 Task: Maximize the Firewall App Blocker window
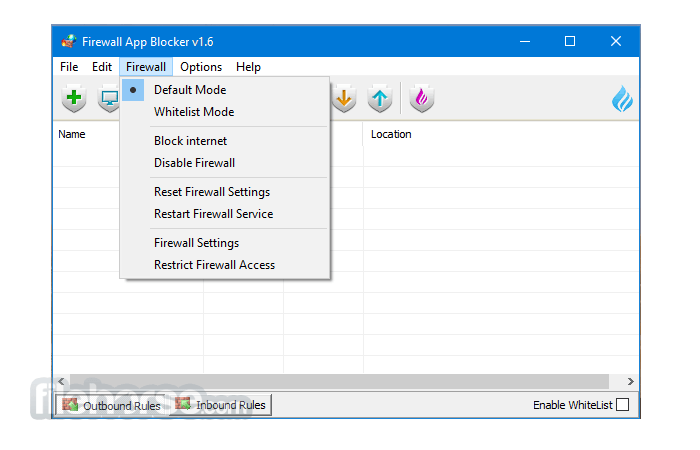point(570,42)
